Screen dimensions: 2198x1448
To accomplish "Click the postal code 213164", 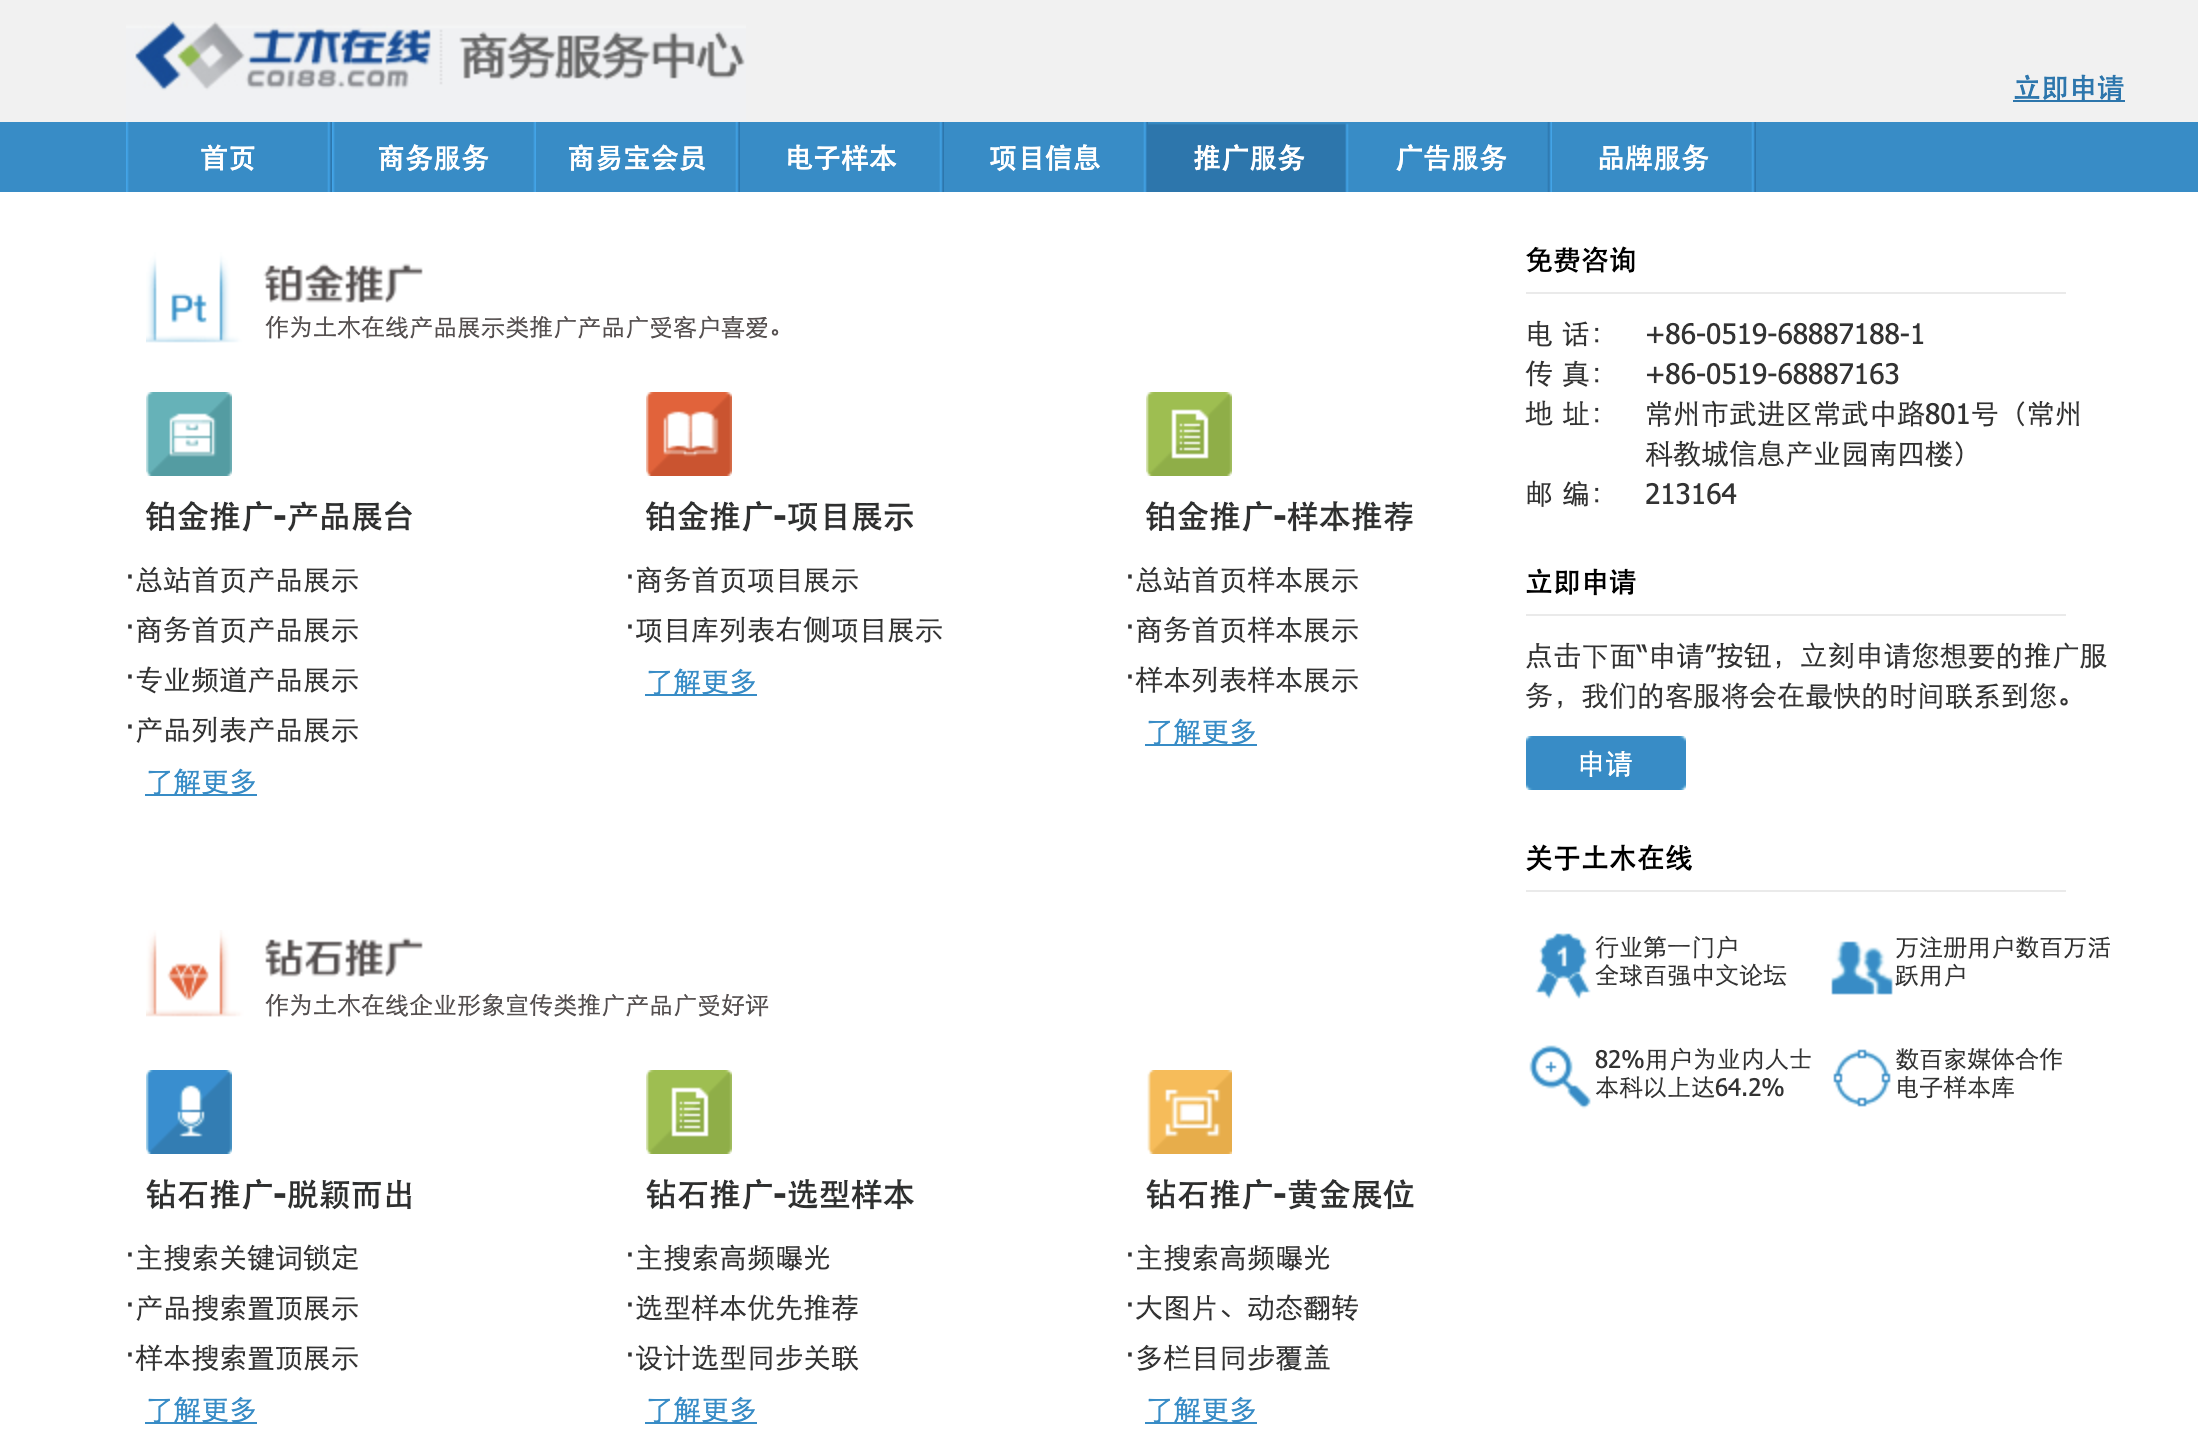I will [1691, 494].
